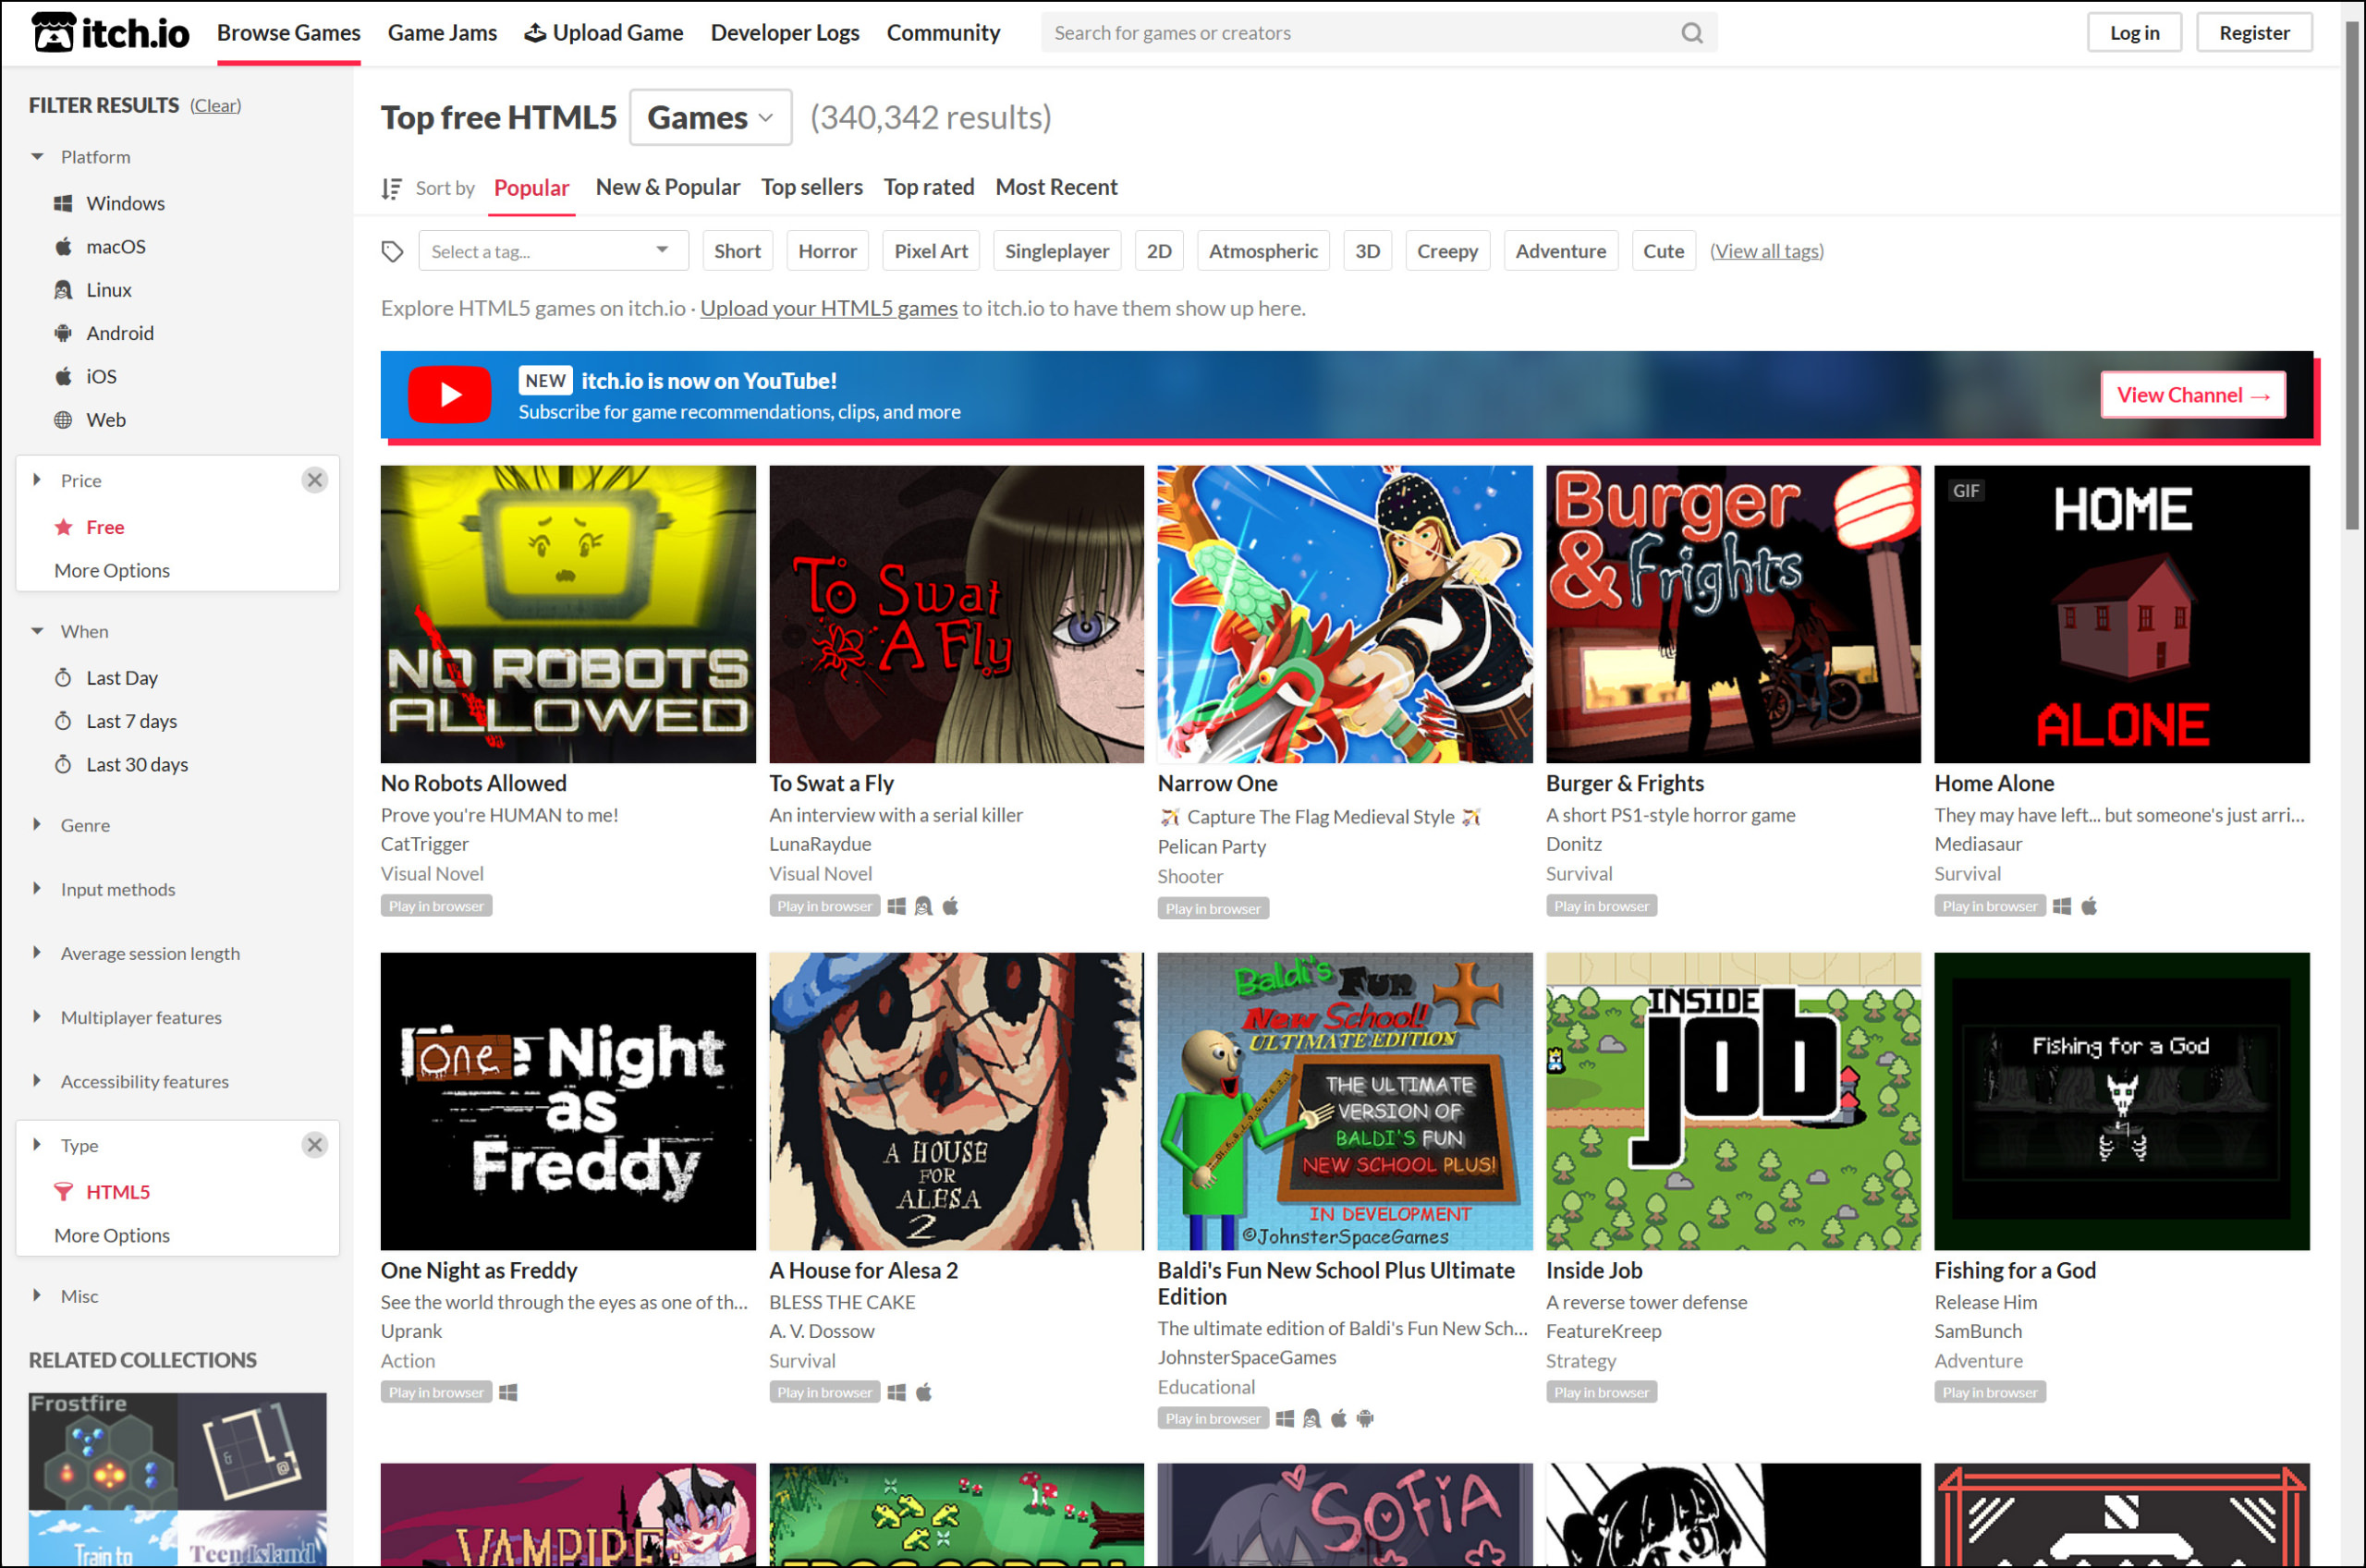This screenshot has width=2366, height=1568.
Task: Click the YouTube play icon in the banner
Action: pyautogui.click(x=449, y=394)
